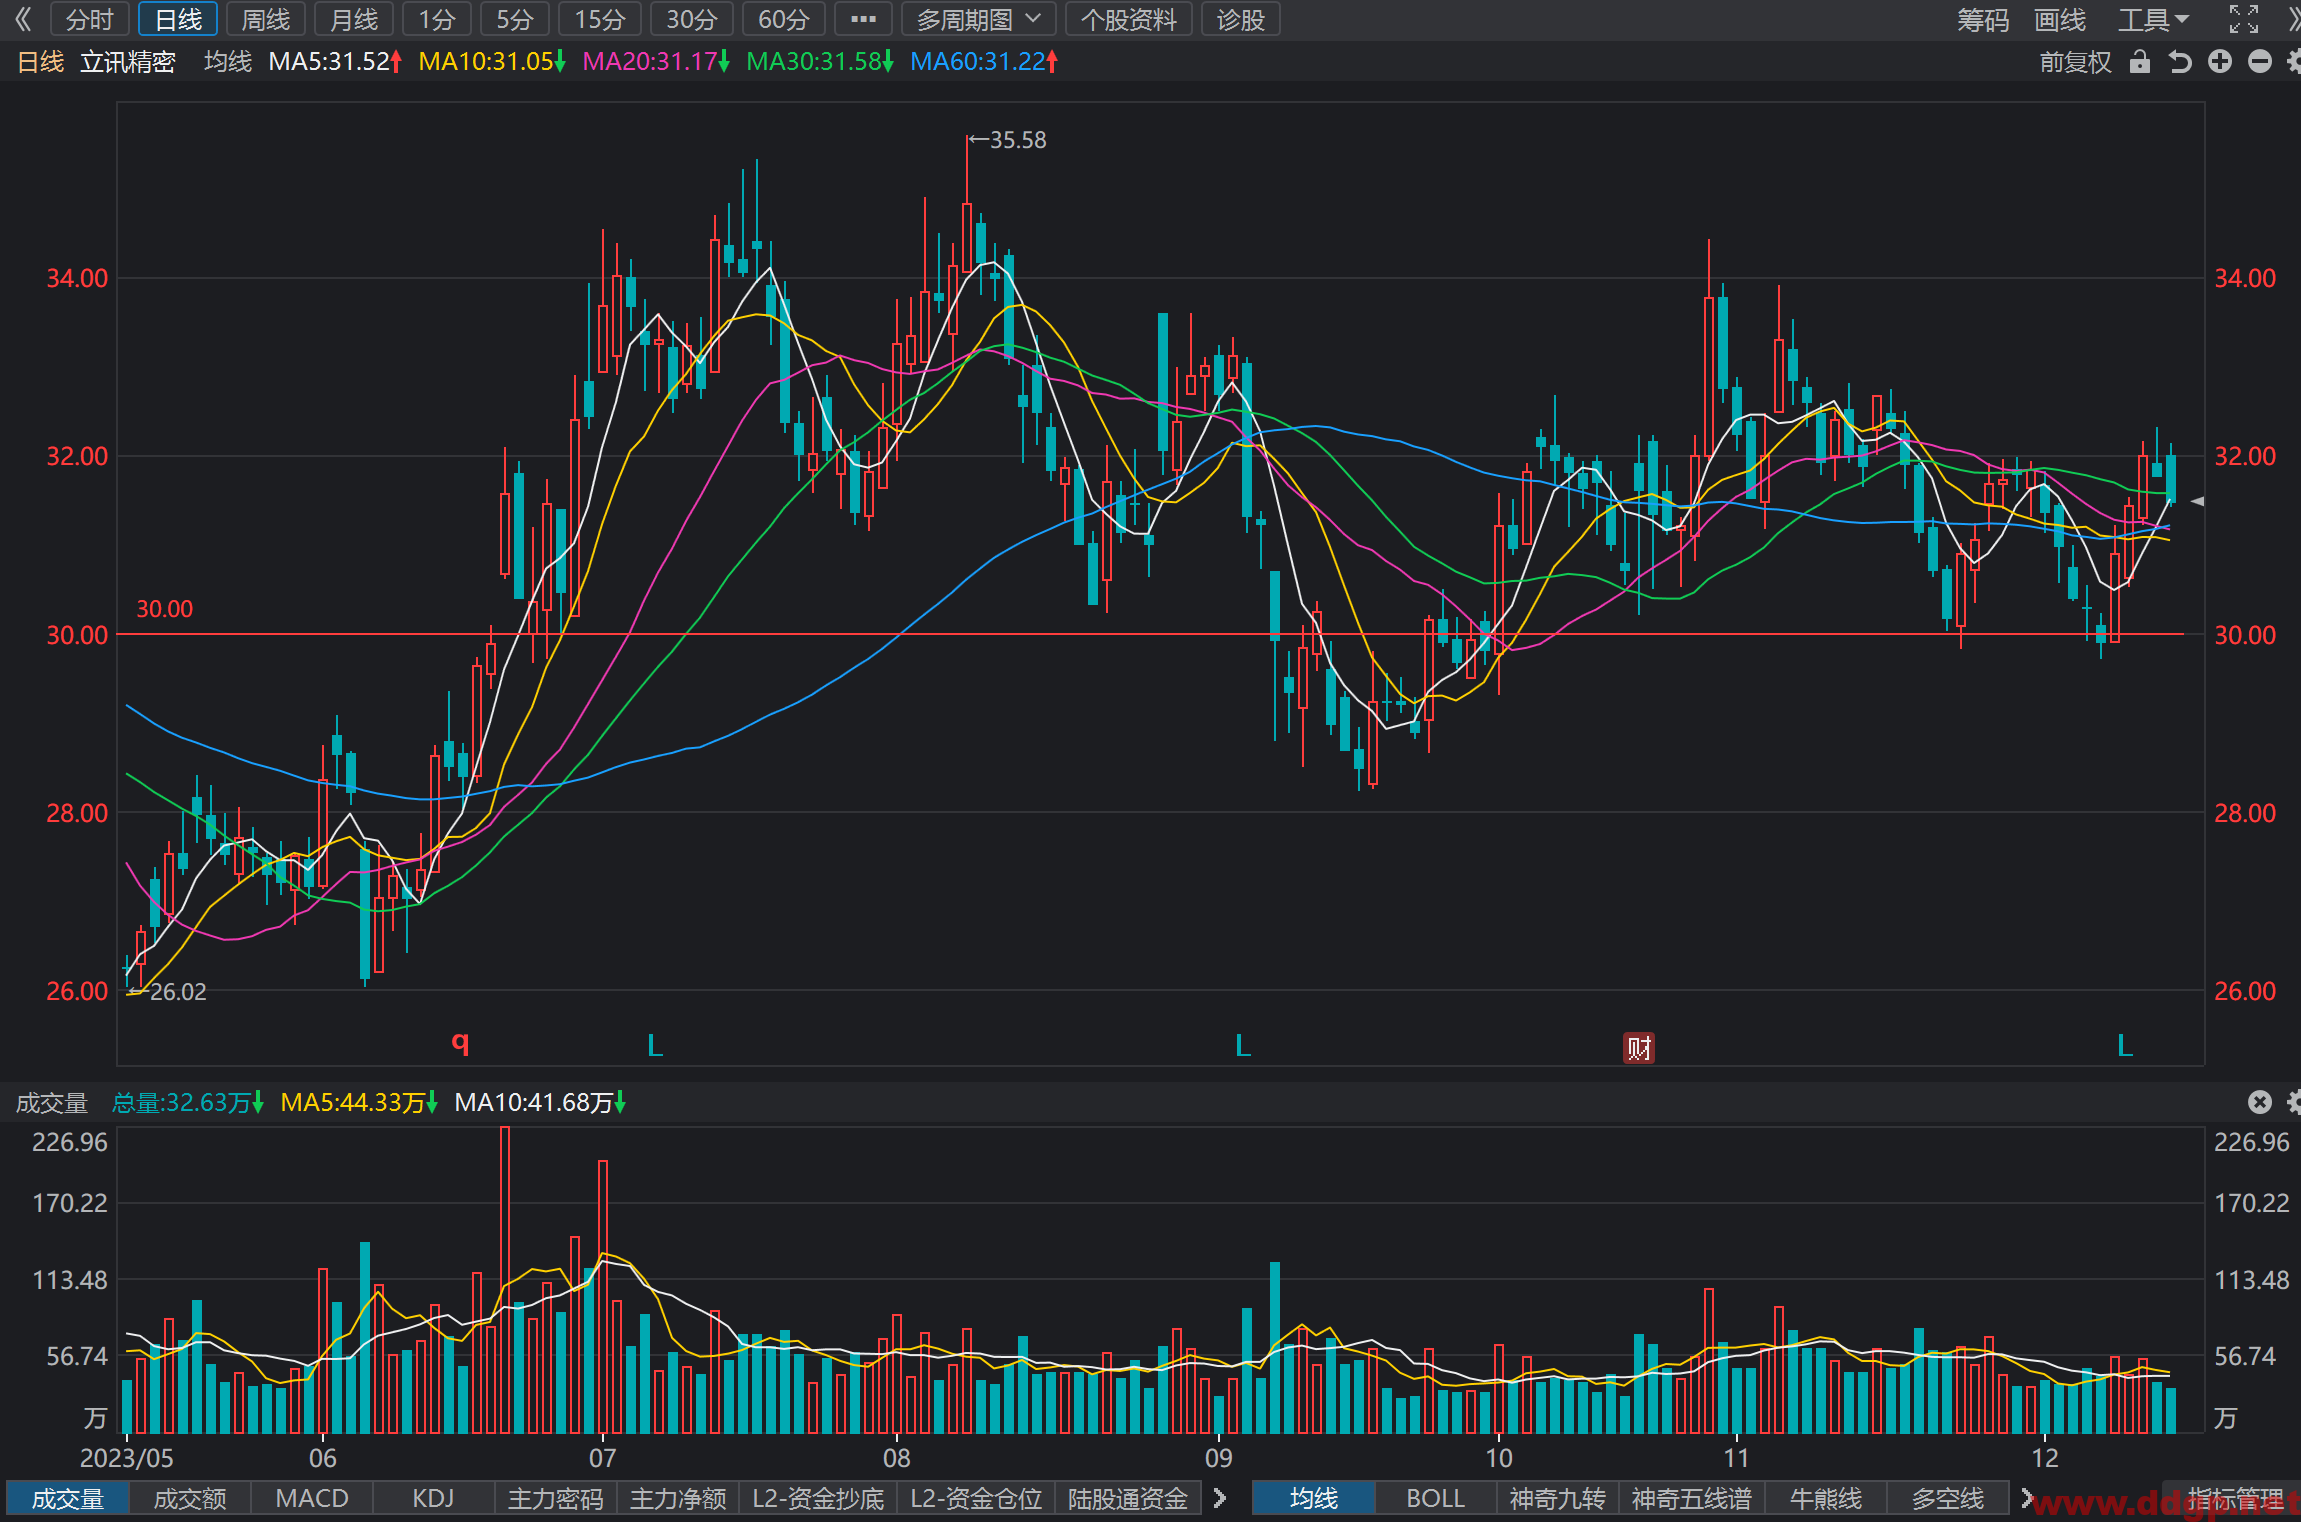Zoom out with the minus circle icon
The image size is (2301, 1522).
coord(2260,62)
